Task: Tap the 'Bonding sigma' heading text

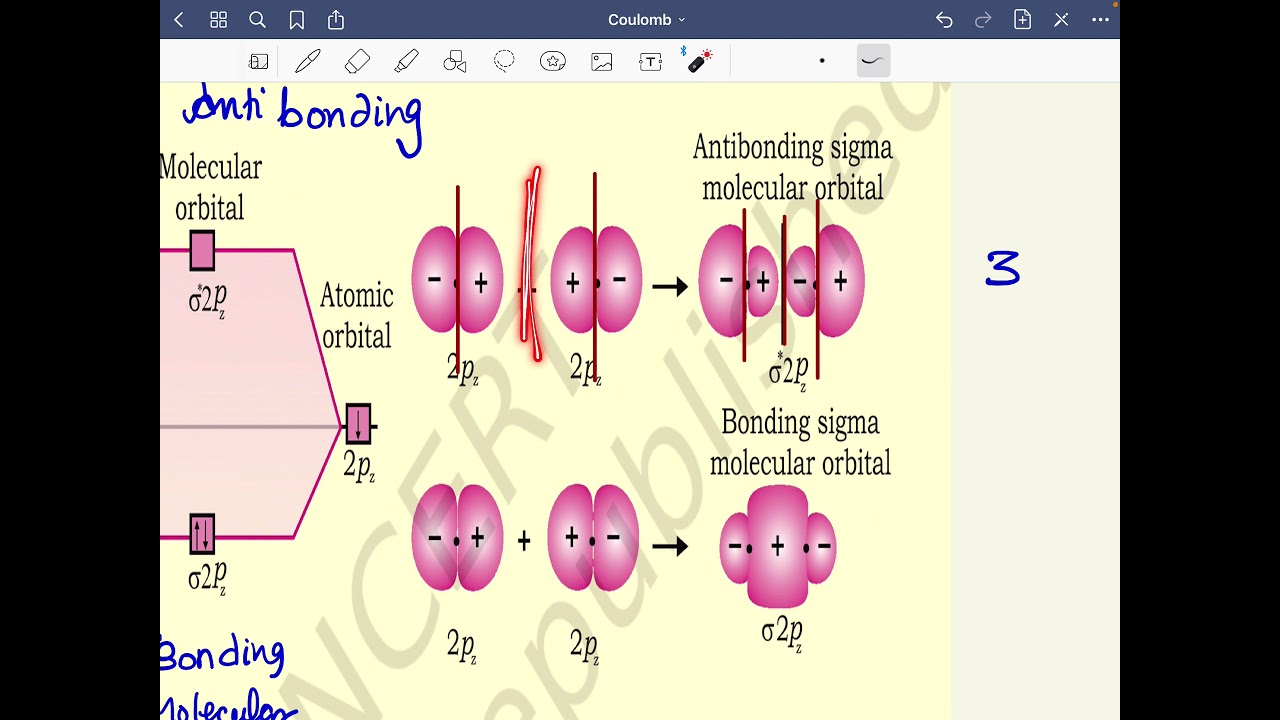Action: click(x=800, y=423)
